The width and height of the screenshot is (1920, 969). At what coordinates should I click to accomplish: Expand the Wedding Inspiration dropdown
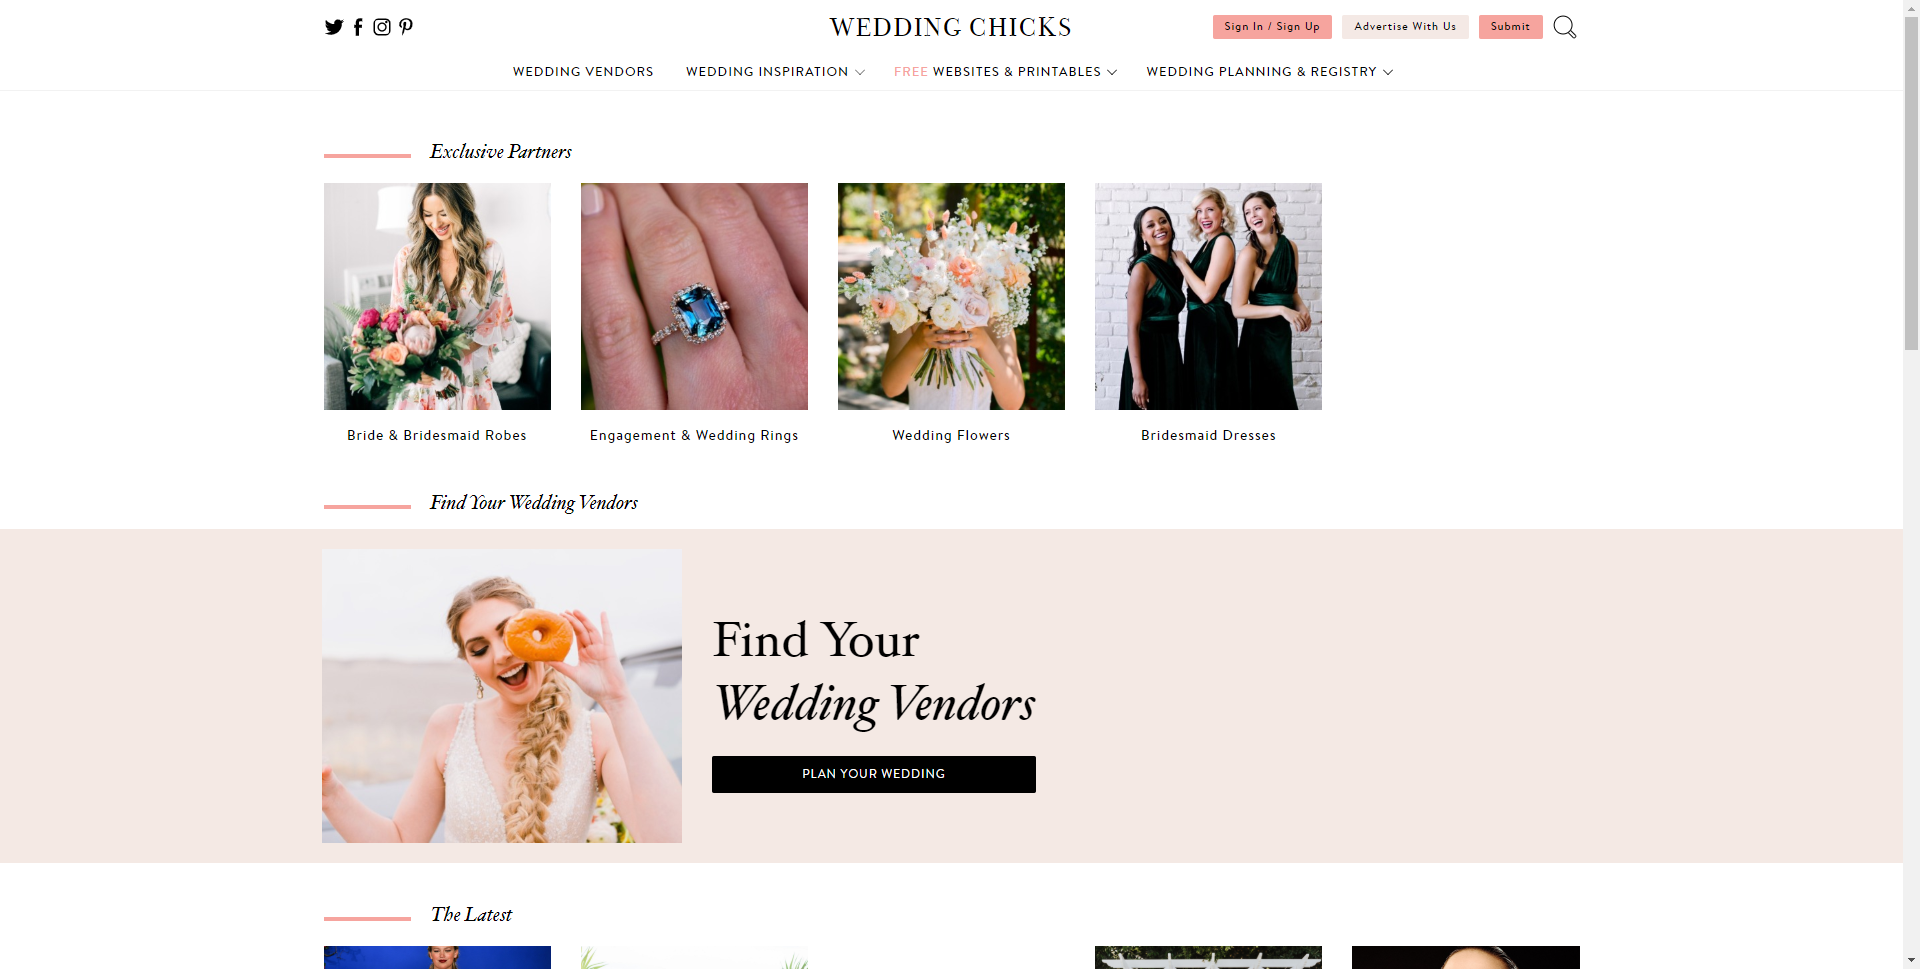775,72
